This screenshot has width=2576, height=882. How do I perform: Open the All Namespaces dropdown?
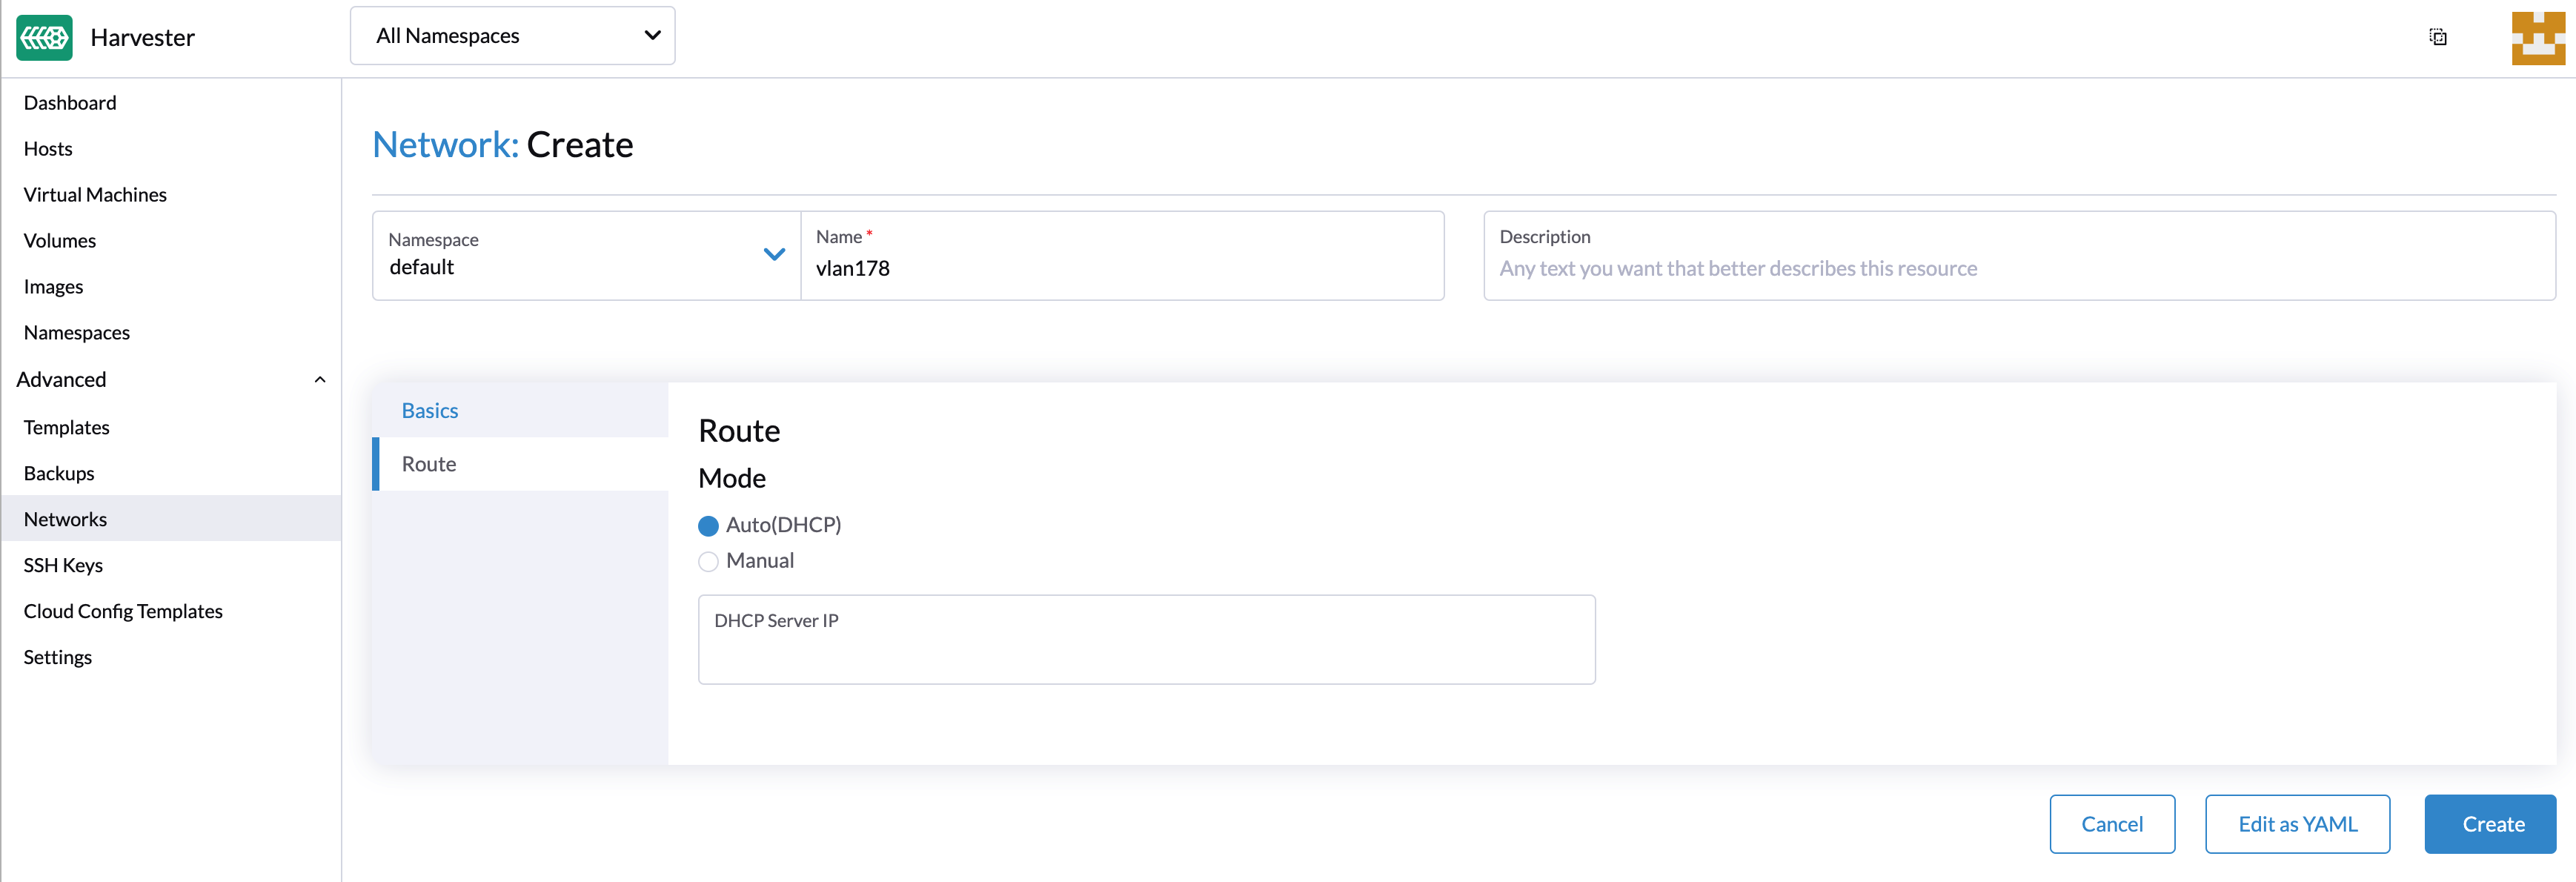click(x=512, y=36)
